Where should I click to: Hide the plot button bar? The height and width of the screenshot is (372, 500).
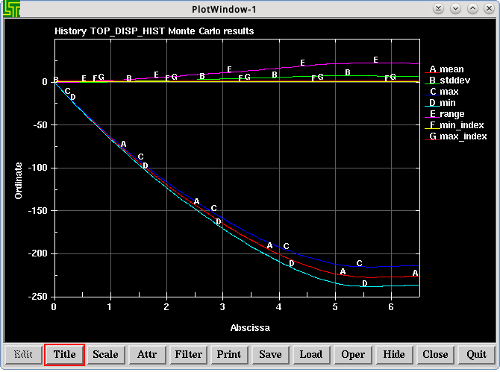(394, 355)
